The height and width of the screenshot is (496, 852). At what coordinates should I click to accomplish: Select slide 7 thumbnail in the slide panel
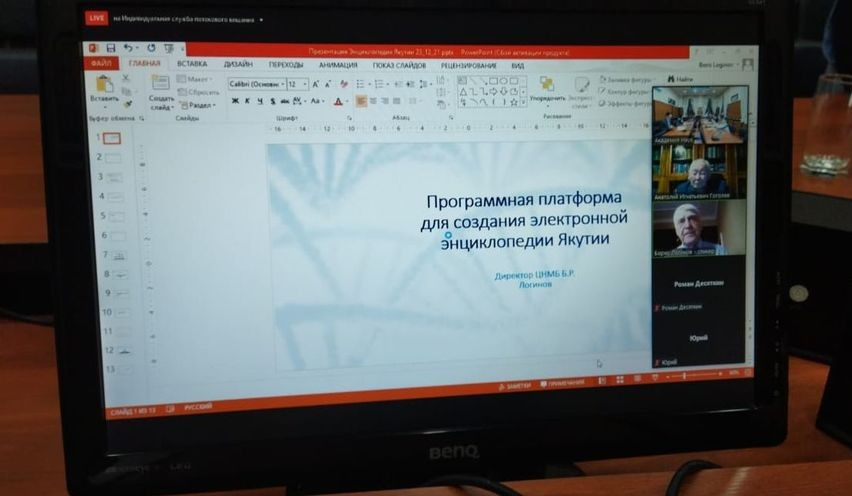[x=119, y=256]
